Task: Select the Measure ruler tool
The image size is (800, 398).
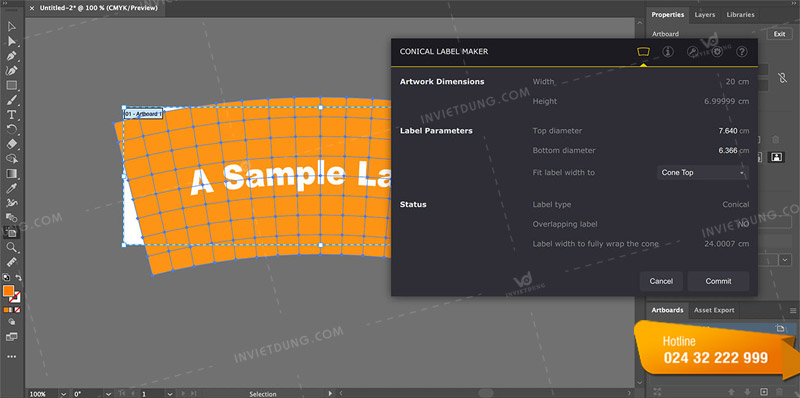Action: point(12,263)
